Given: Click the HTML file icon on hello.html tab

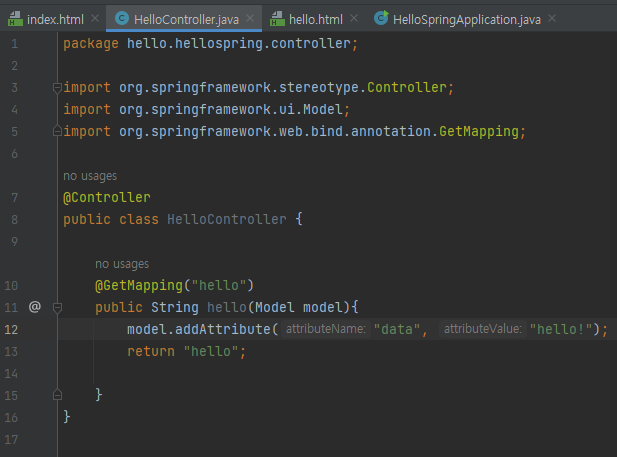Looking at the screenshot, I should [277, 19].
